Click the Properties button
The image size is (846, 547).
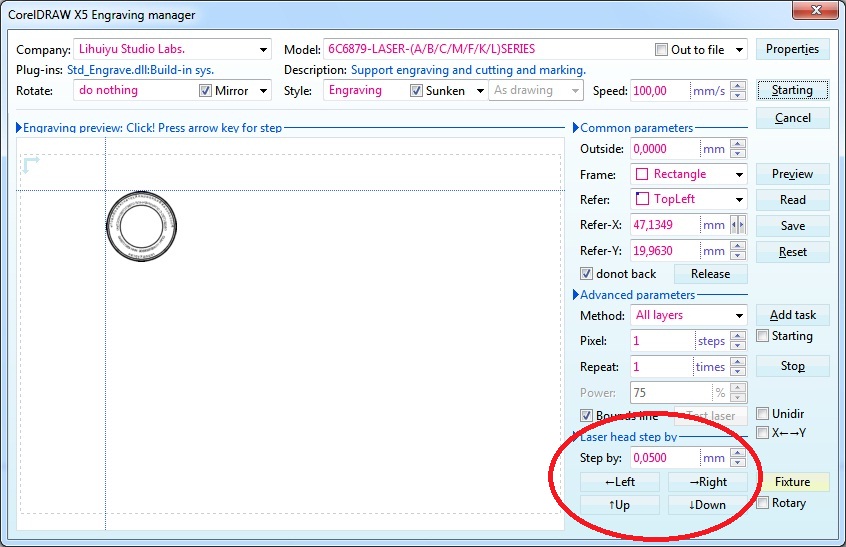point(792,49)
